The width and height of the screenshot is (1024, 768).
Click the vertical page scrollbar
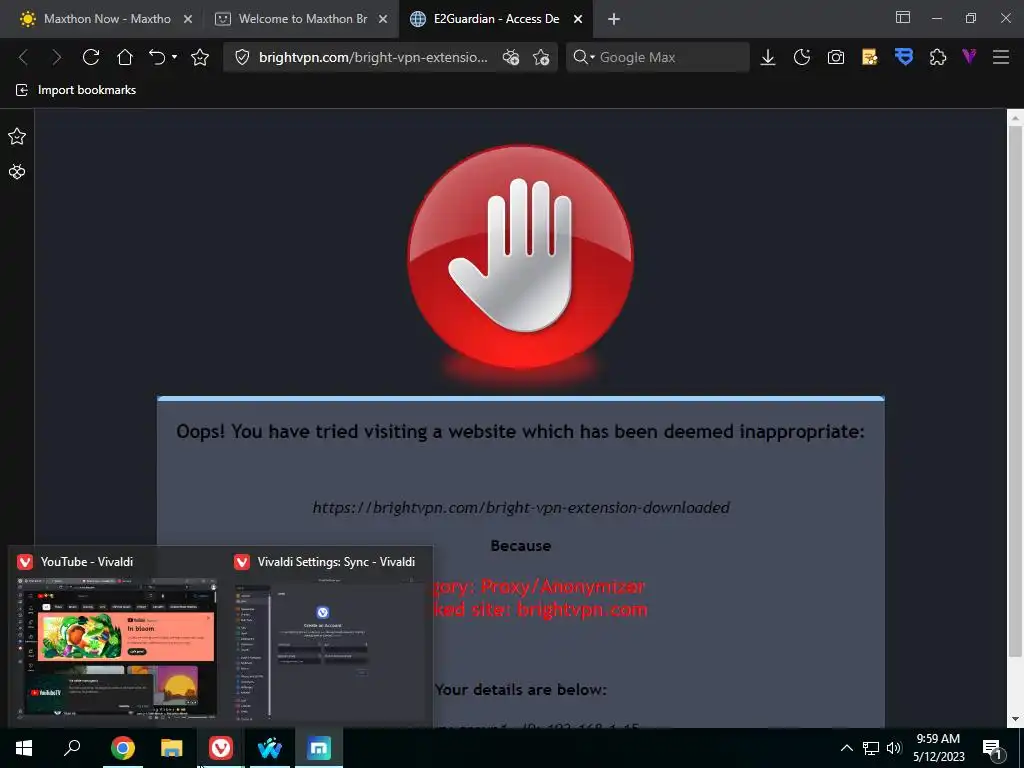click(1015, 392)
